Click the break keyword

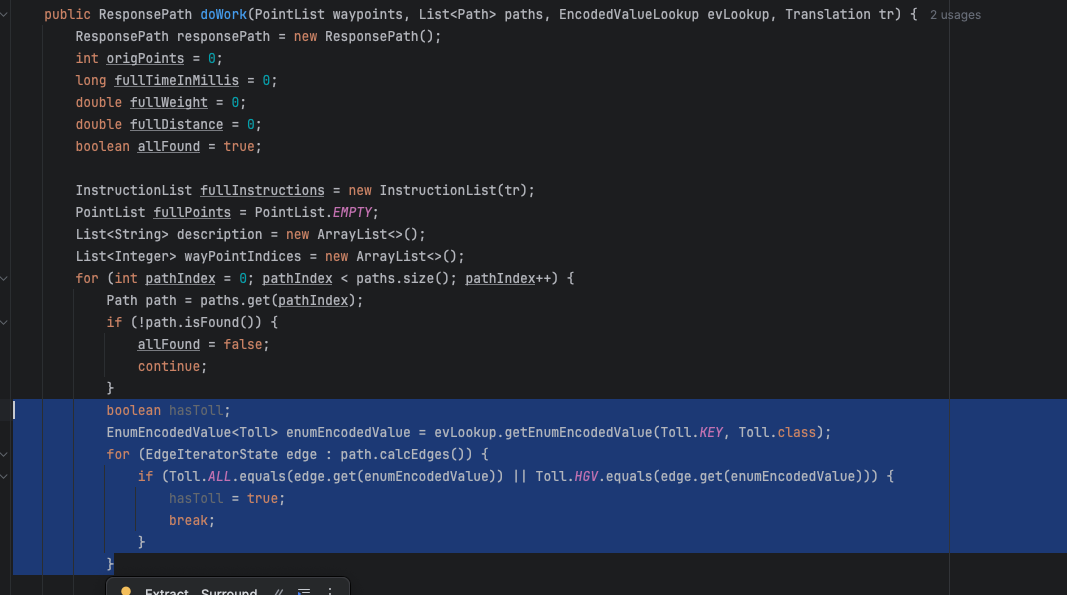point(188,521)
